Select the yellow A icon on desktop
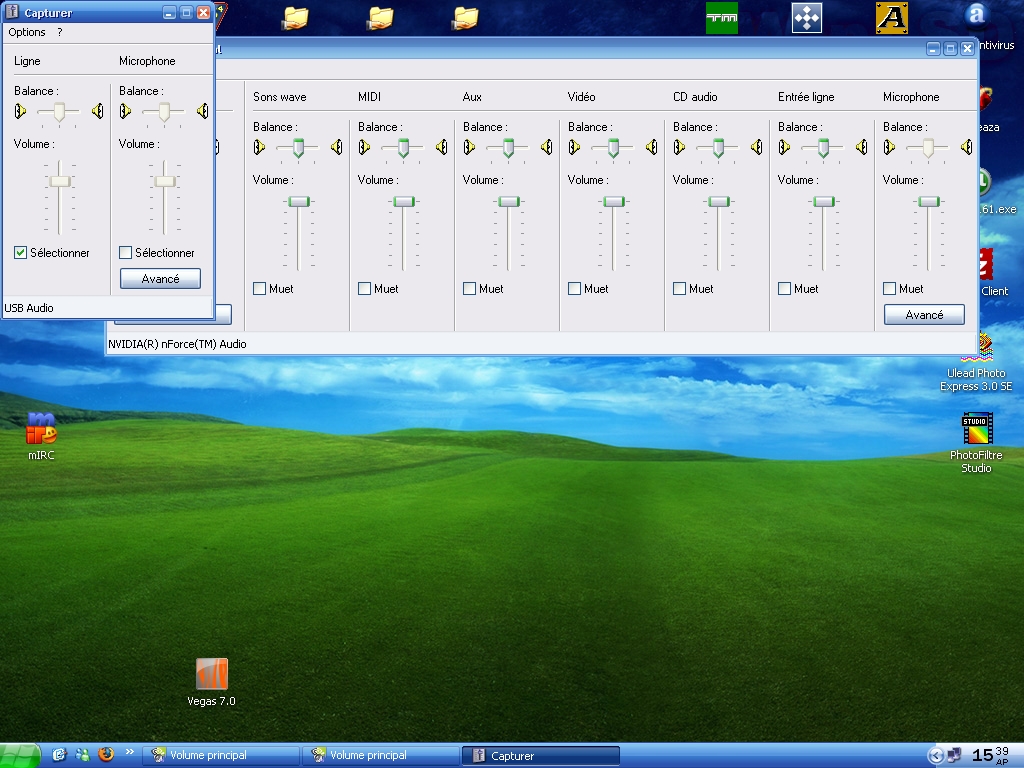The width and height of the screenshot is (1024, 768). [x=891, y=18]
